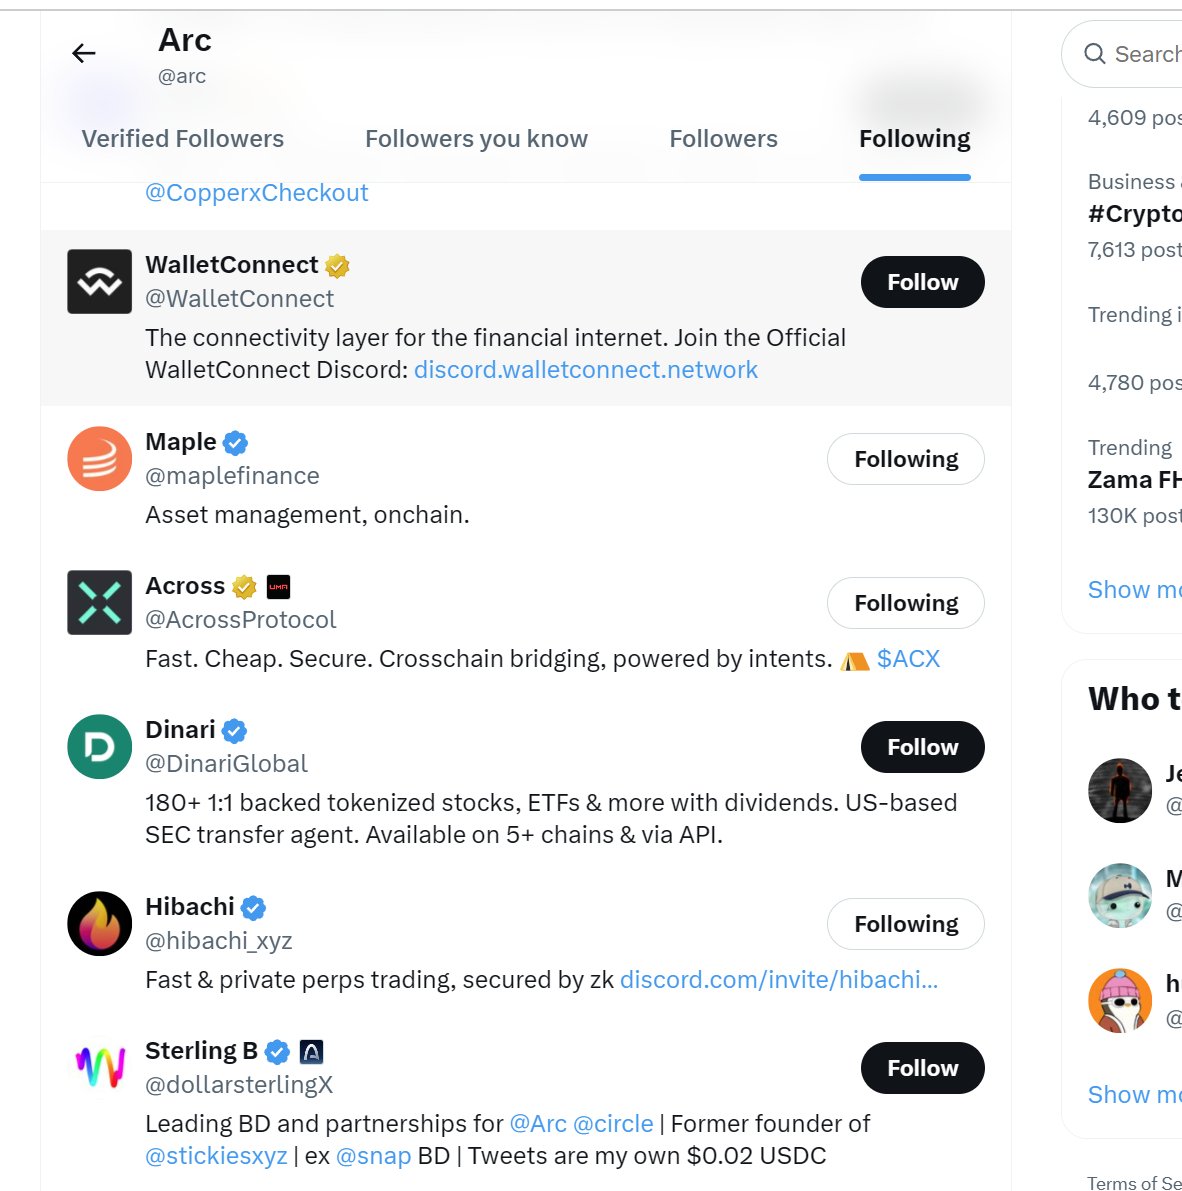The height and width of the screenshot is (1191, 1182).
Task: Click the UMA affiliate badge beside Across
Action: click(278, 587)
